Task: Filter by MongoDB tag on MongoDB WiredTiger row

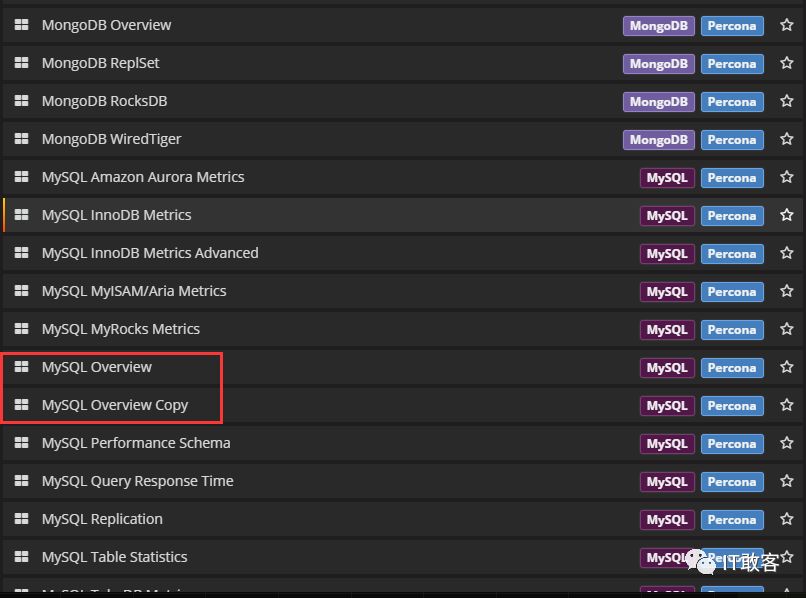Action: pyautogui.click(x=658, y=140)
